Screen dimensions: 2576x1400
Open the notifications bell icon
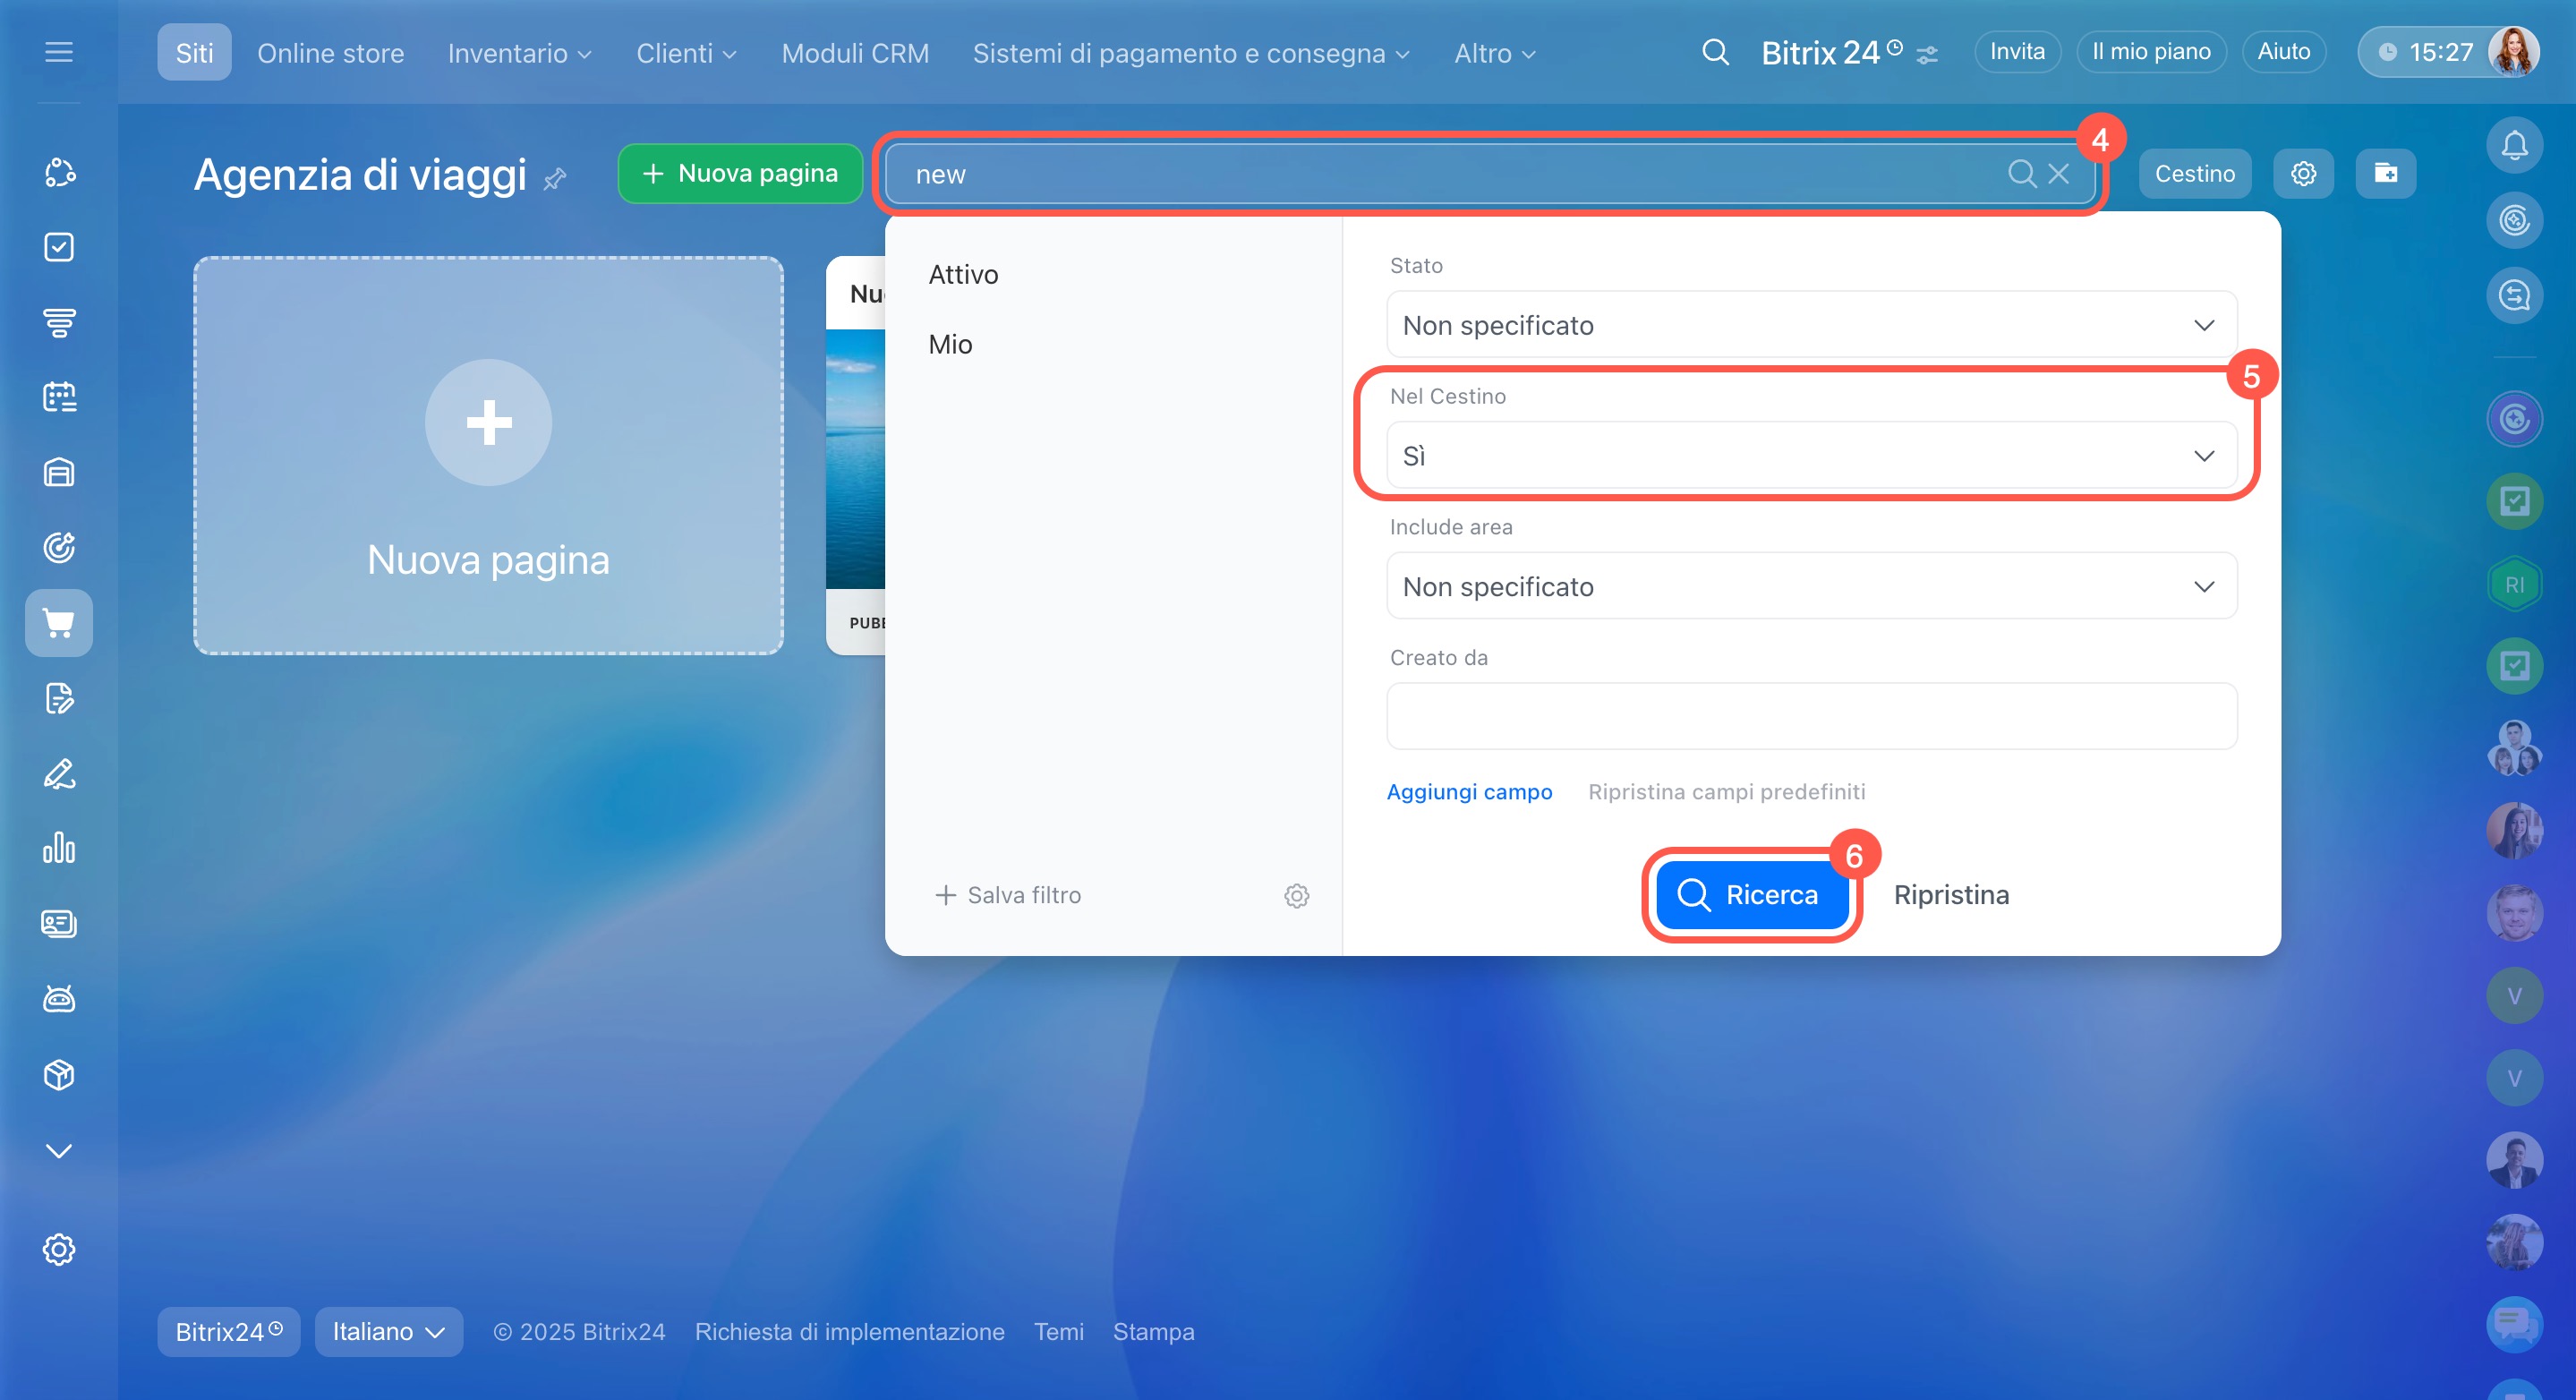tap(2514, 146)
